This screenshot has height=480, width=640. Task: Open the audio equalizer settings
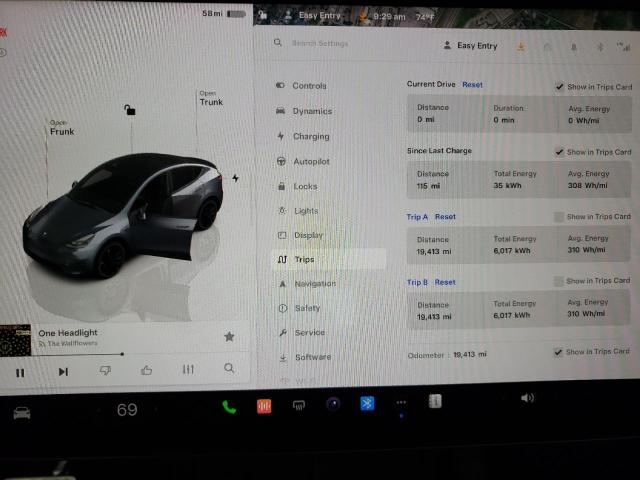tap(188, 369)
